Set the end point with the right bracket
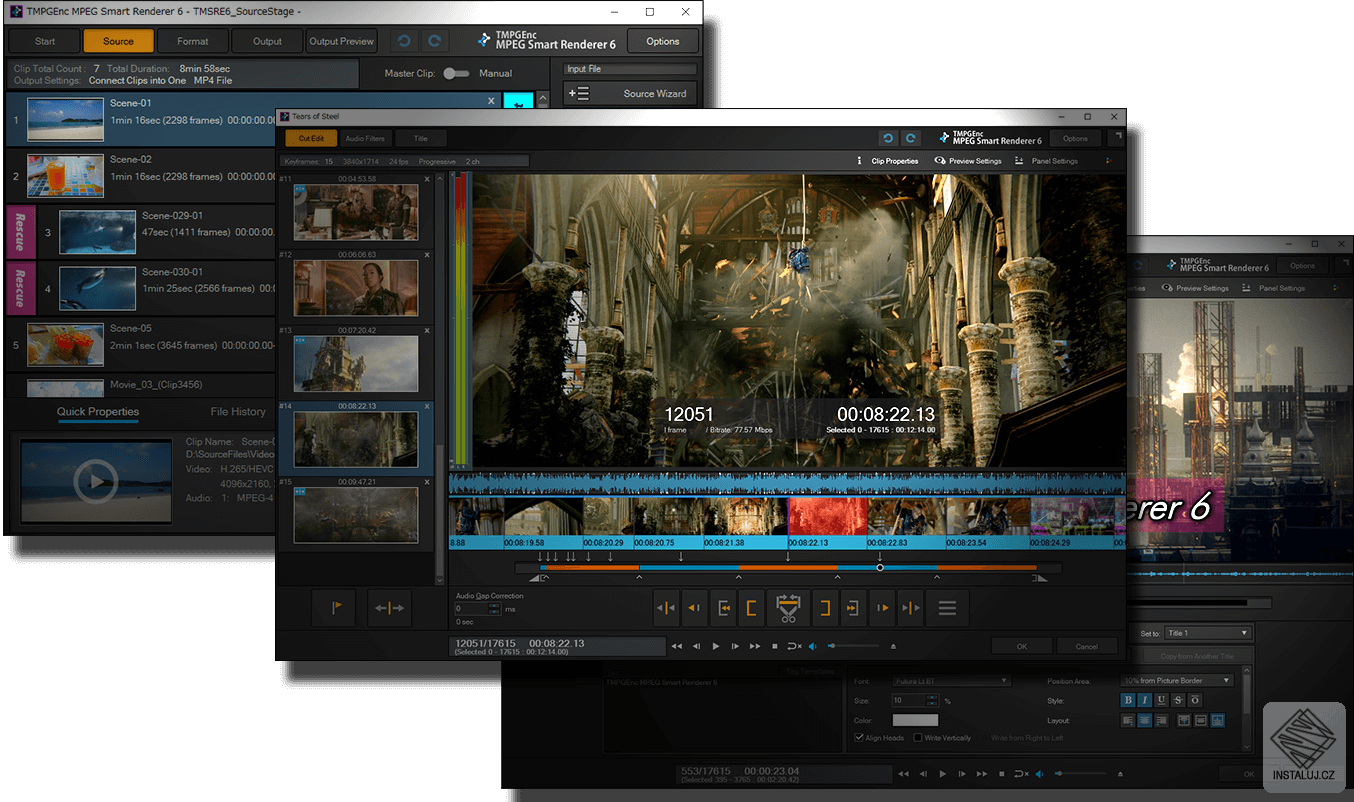This screenshot has width=1354, height=802. 825,608
